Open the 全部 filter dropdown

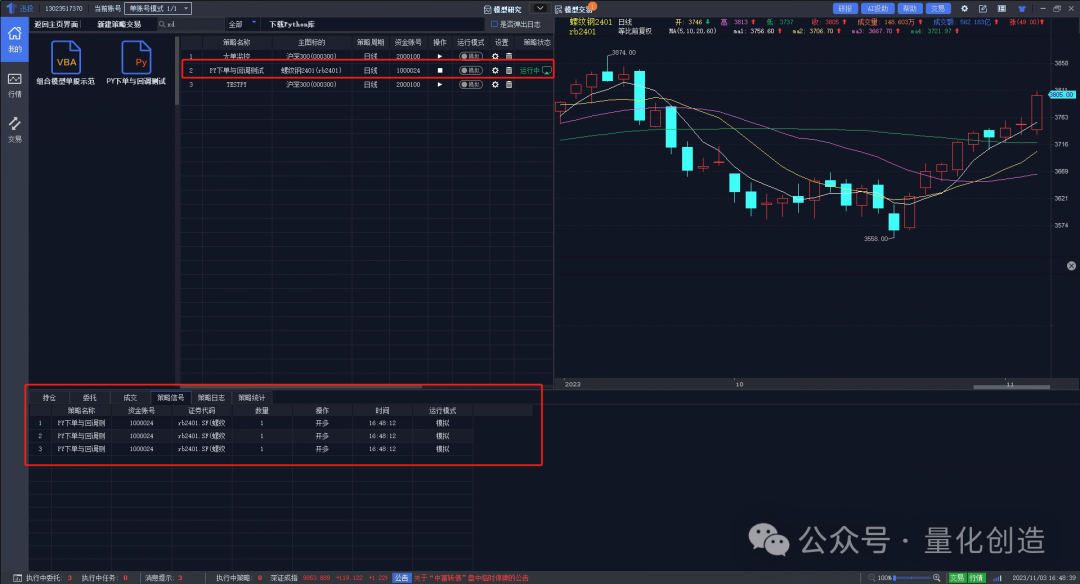tap(242, 24)
